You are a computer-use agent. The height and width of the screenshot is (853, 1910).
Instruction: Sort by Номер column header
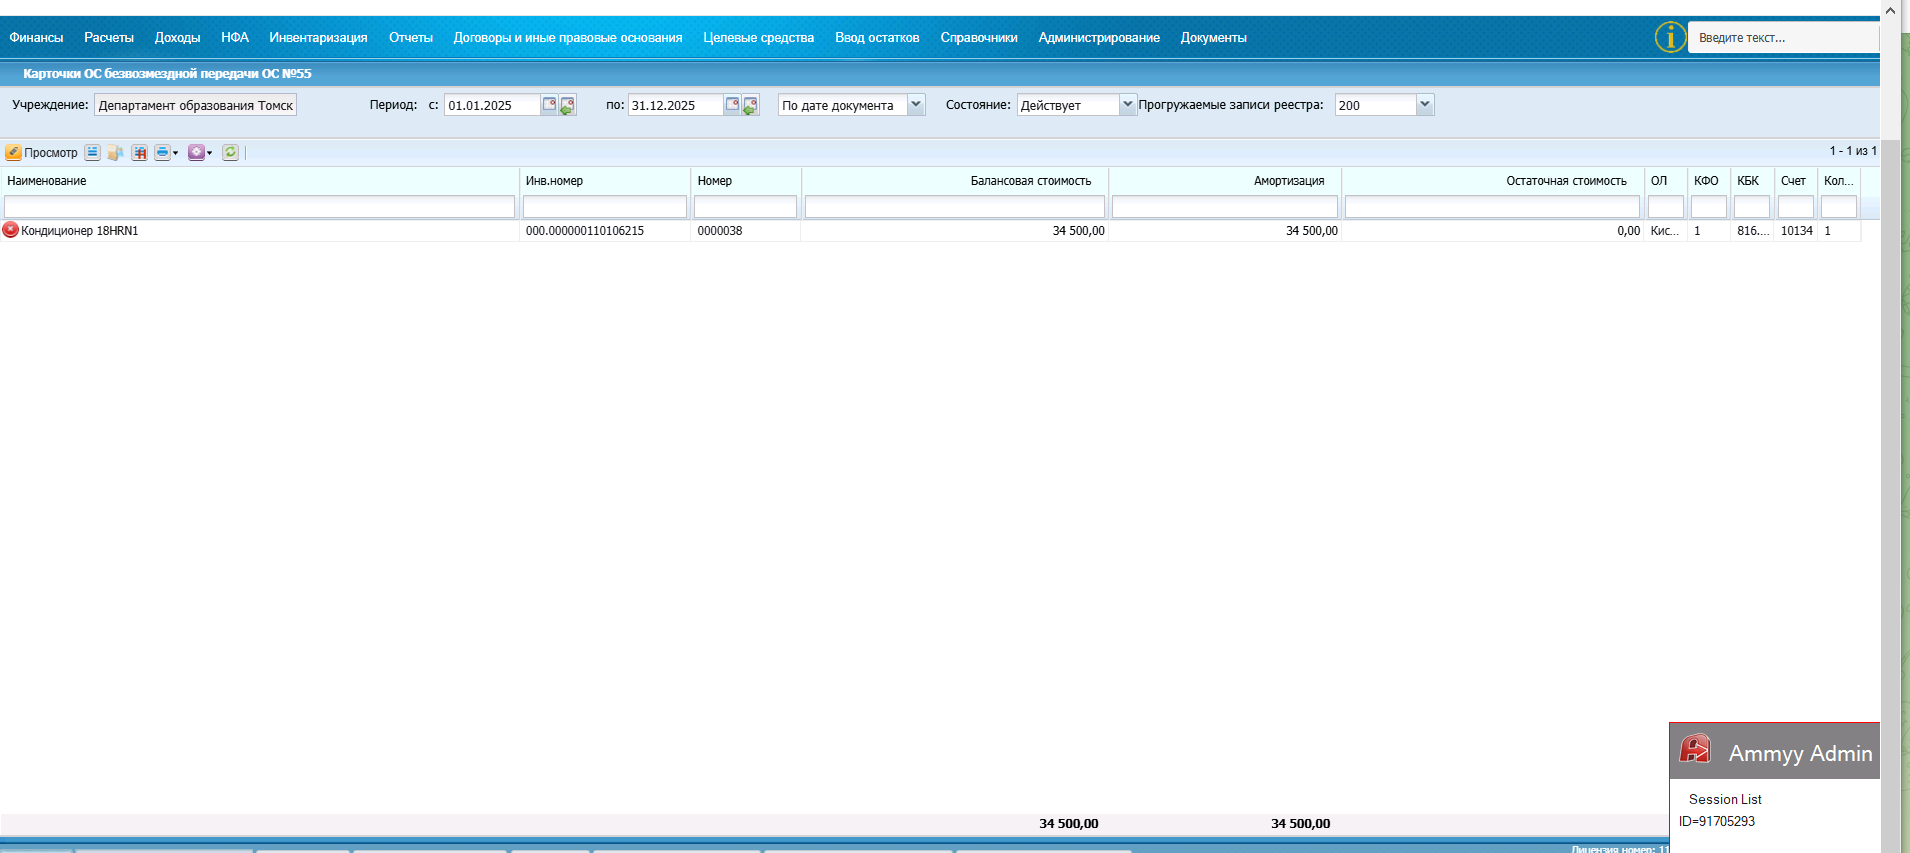pyautogui.click(x=745, y=181)
